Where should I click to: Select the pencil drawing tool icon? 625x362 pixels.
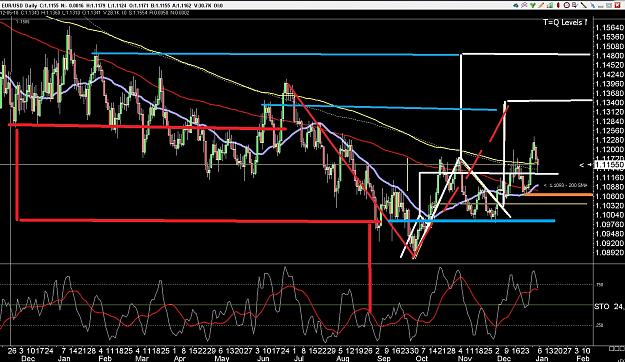coord(541,5)
